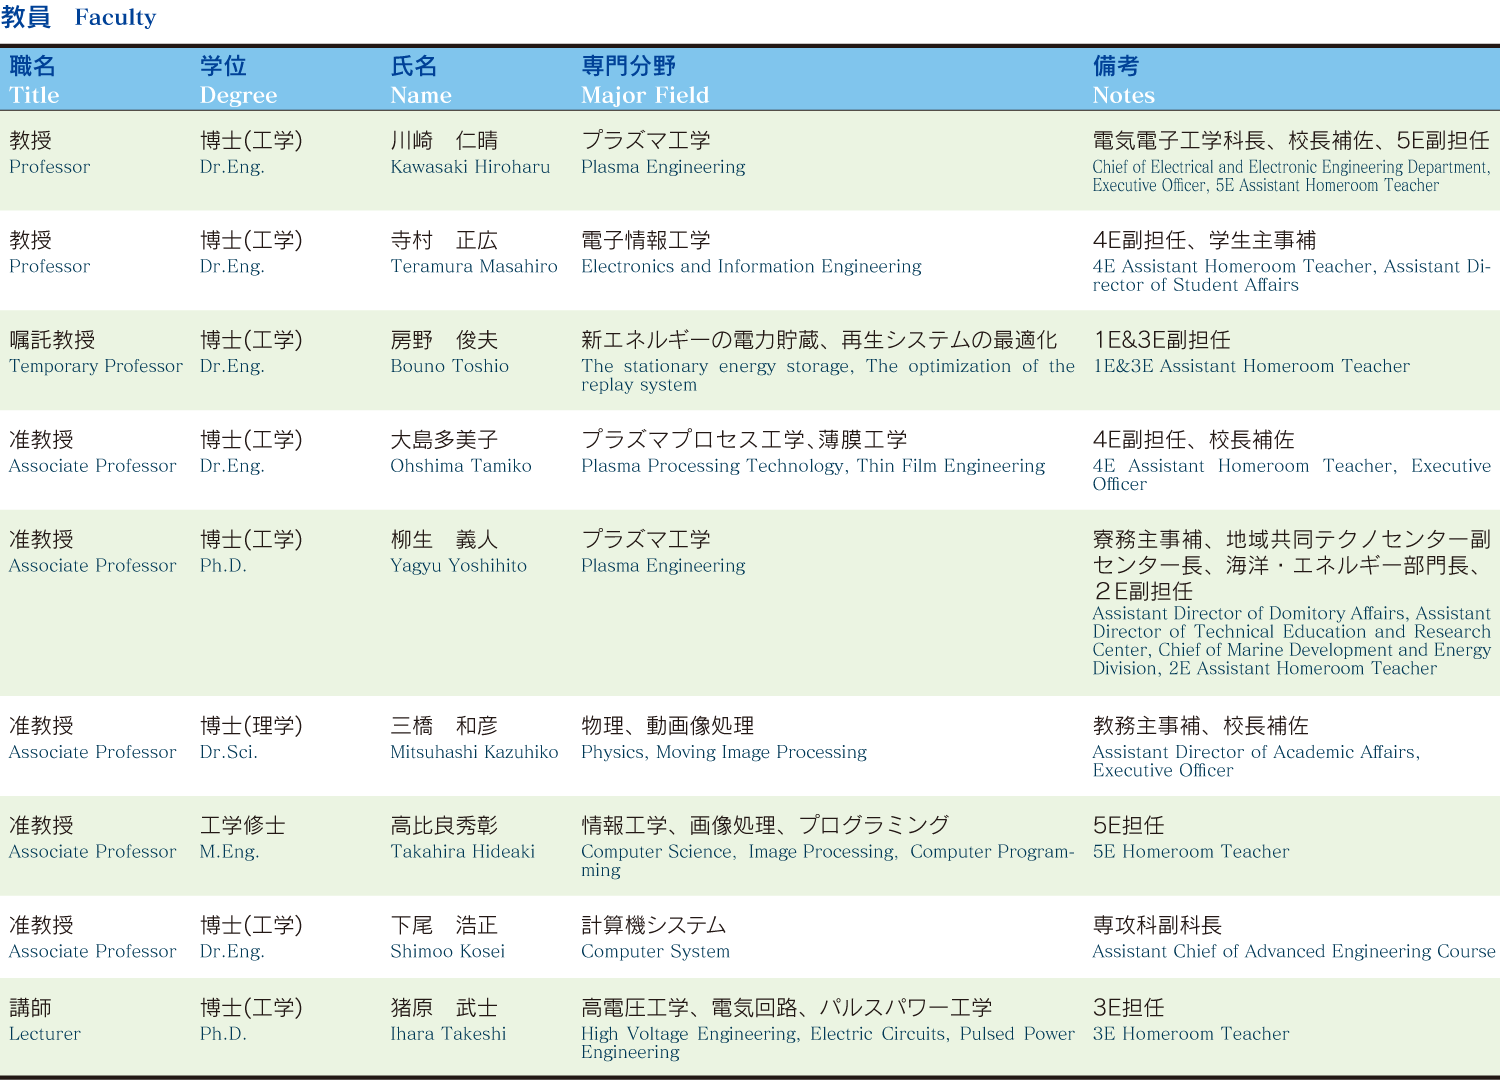
Task: Click the 'Title' column header
Action: pyautogui.click(x=34, y=95)
